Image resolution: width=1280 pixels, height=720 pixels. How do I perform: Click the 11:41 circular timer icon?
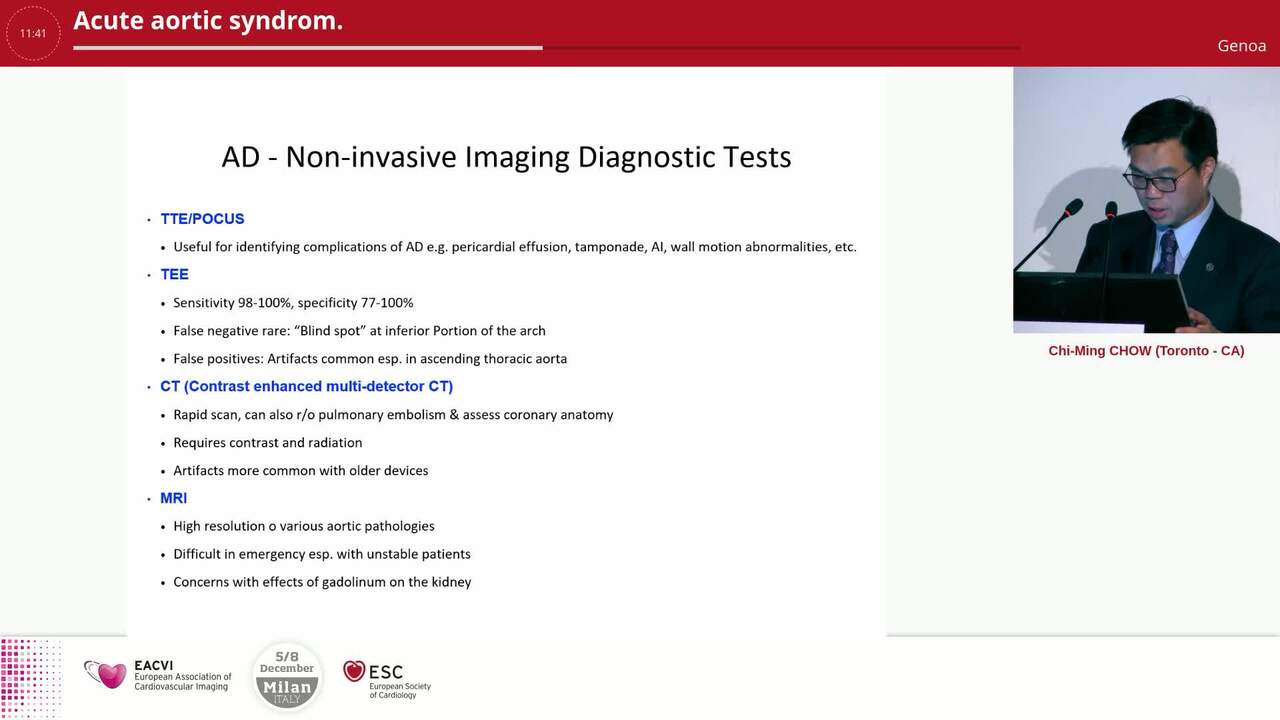tap(33, 33)
